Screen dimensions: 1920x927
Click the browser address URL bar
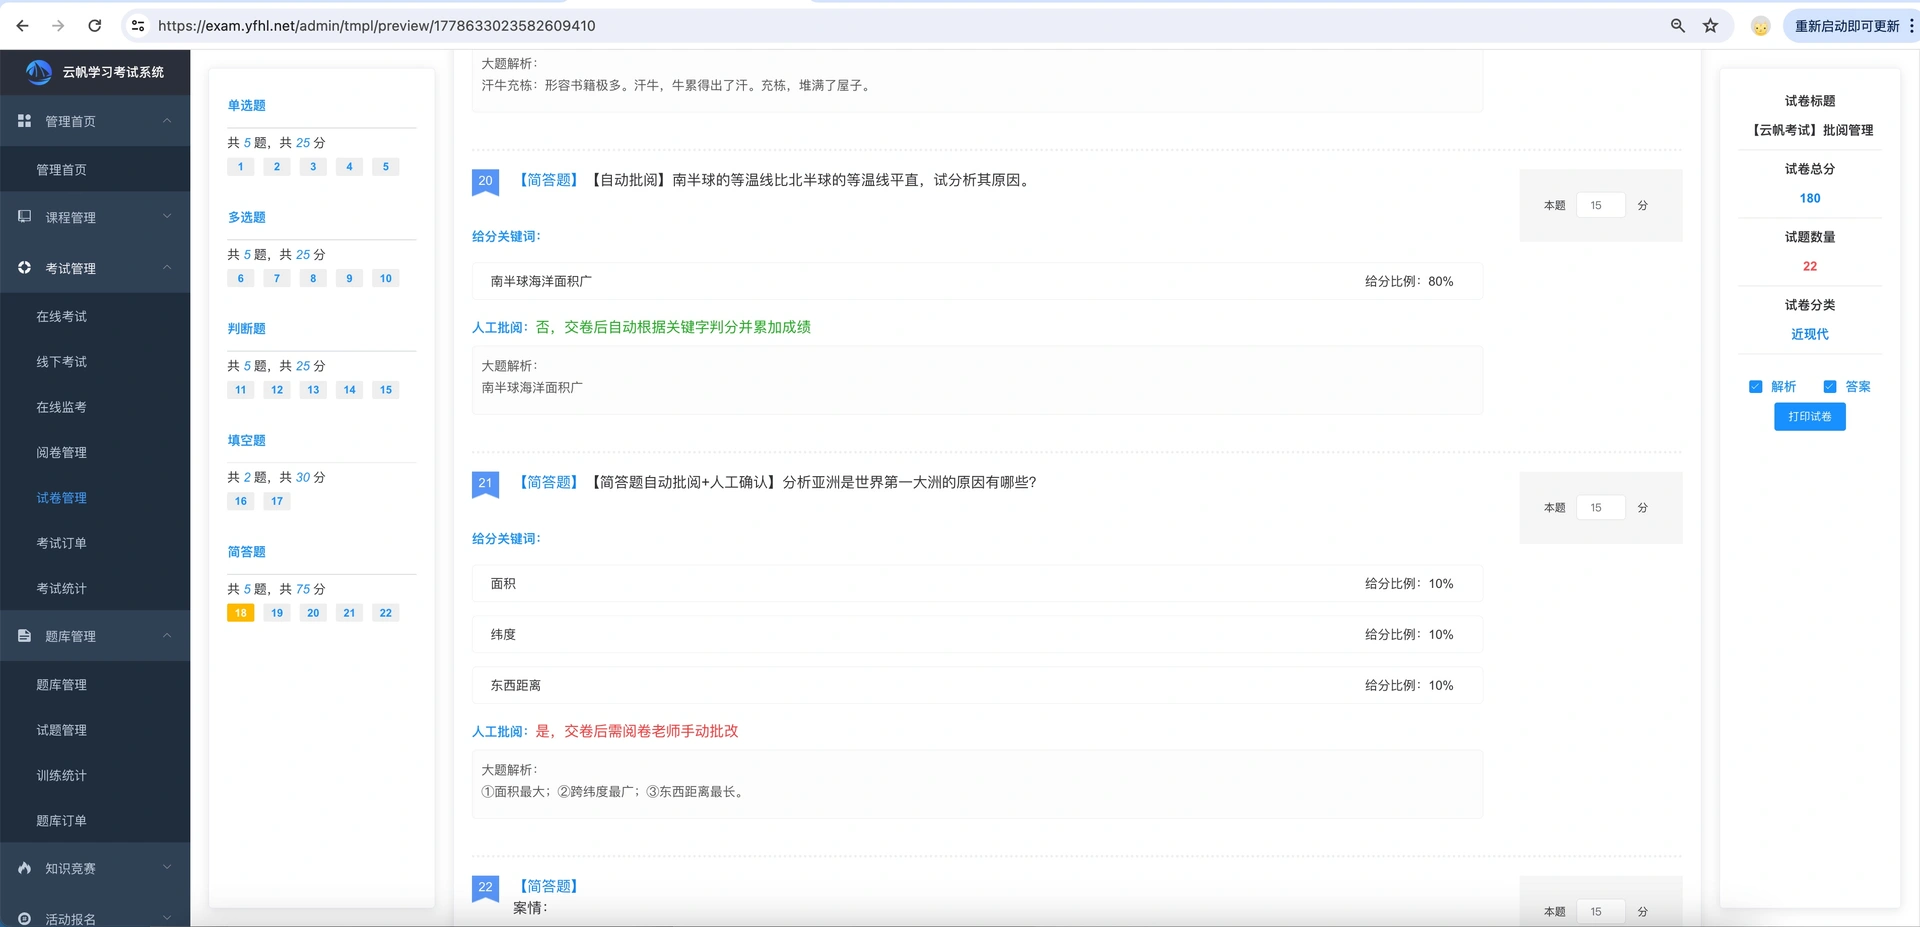coord(900,26)
